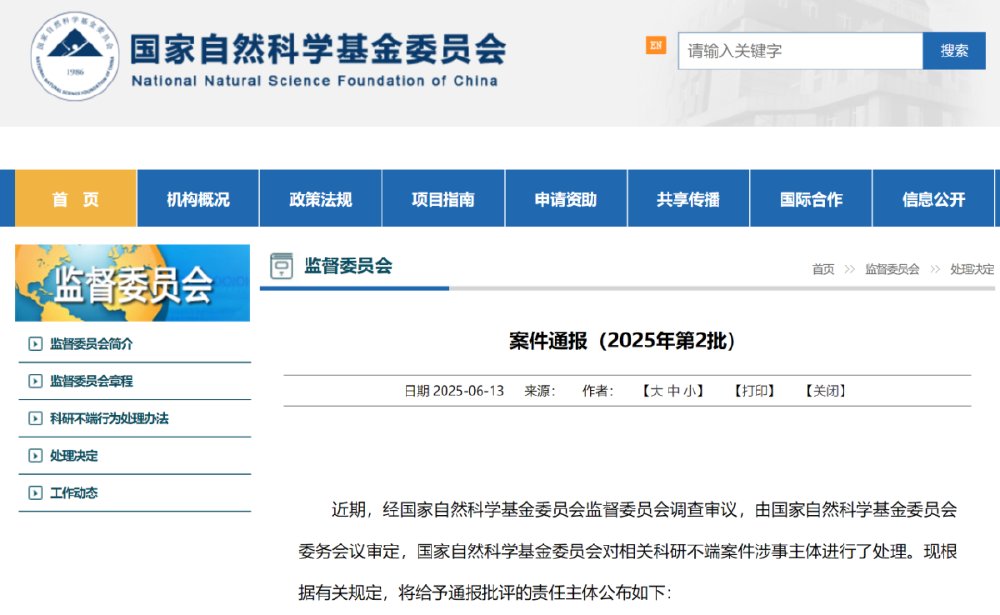Click arrow icon beside 处理决定 in sidebar
1000x615 pixels.
tap(35, 456)
